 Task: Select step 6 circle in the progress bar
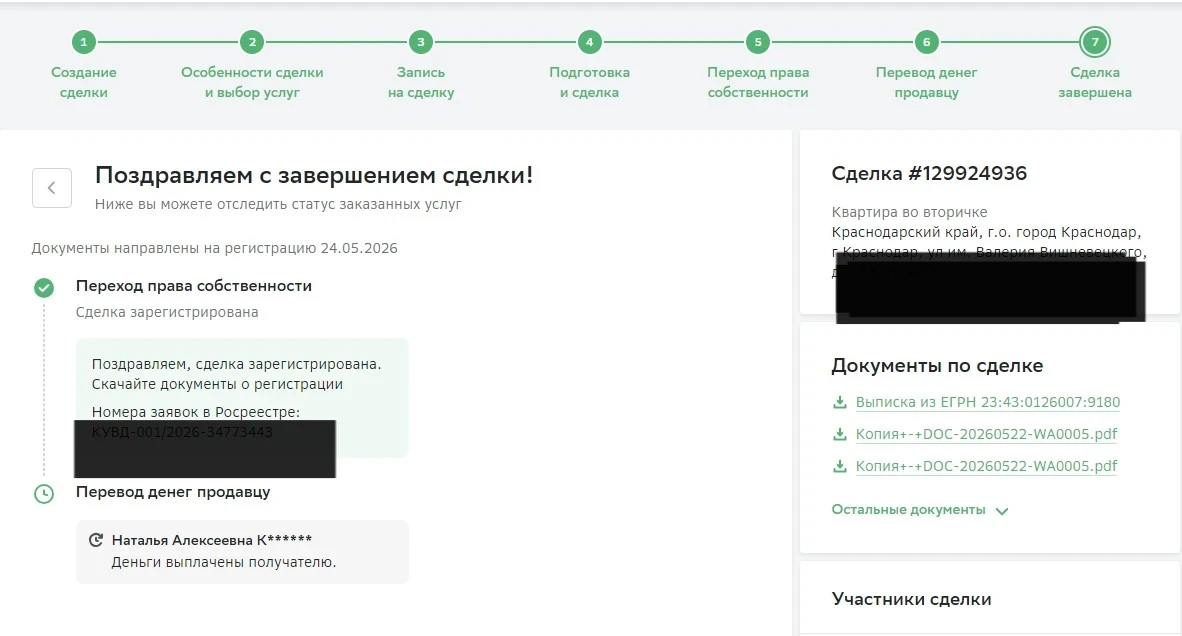tap(926, 42)
